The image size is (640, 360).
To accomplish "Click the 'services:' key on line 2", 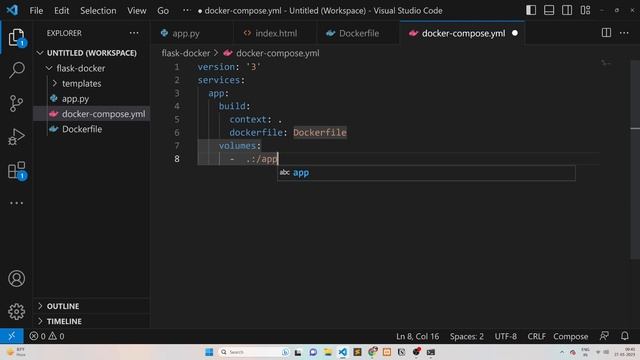I will pos(221,80).
